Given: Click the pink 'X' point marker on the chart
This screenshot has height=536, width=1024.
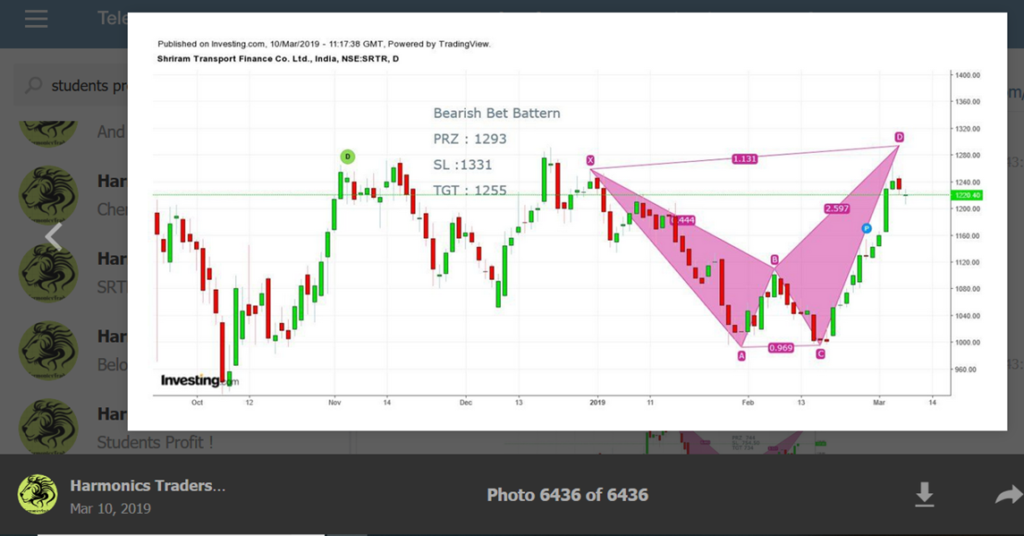Looking at the screenshot, I should (590, 160).
